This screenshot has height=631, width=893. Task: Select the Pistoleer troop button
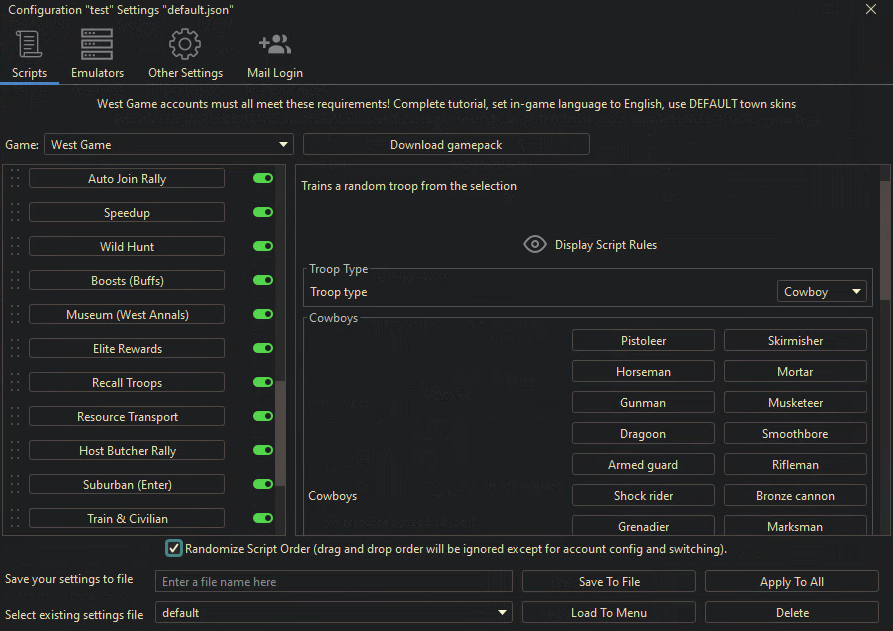coord(643,341)
